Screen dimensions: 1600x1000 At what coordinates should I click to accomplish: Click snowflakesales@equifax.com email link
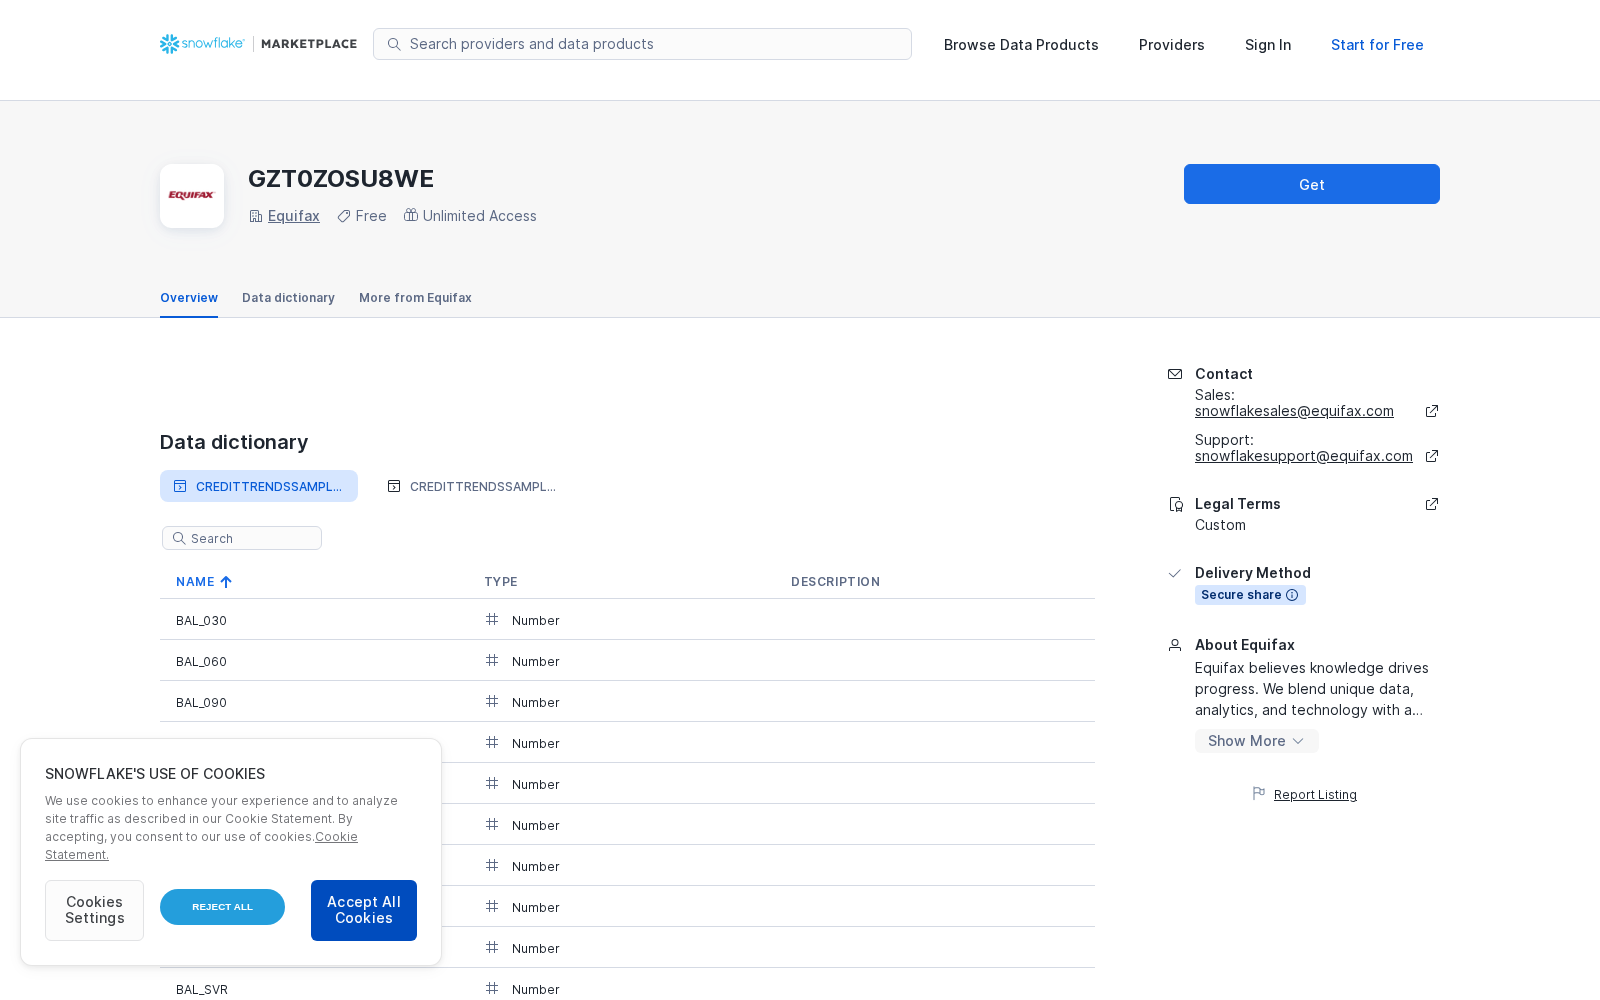tap(1294, 411)
